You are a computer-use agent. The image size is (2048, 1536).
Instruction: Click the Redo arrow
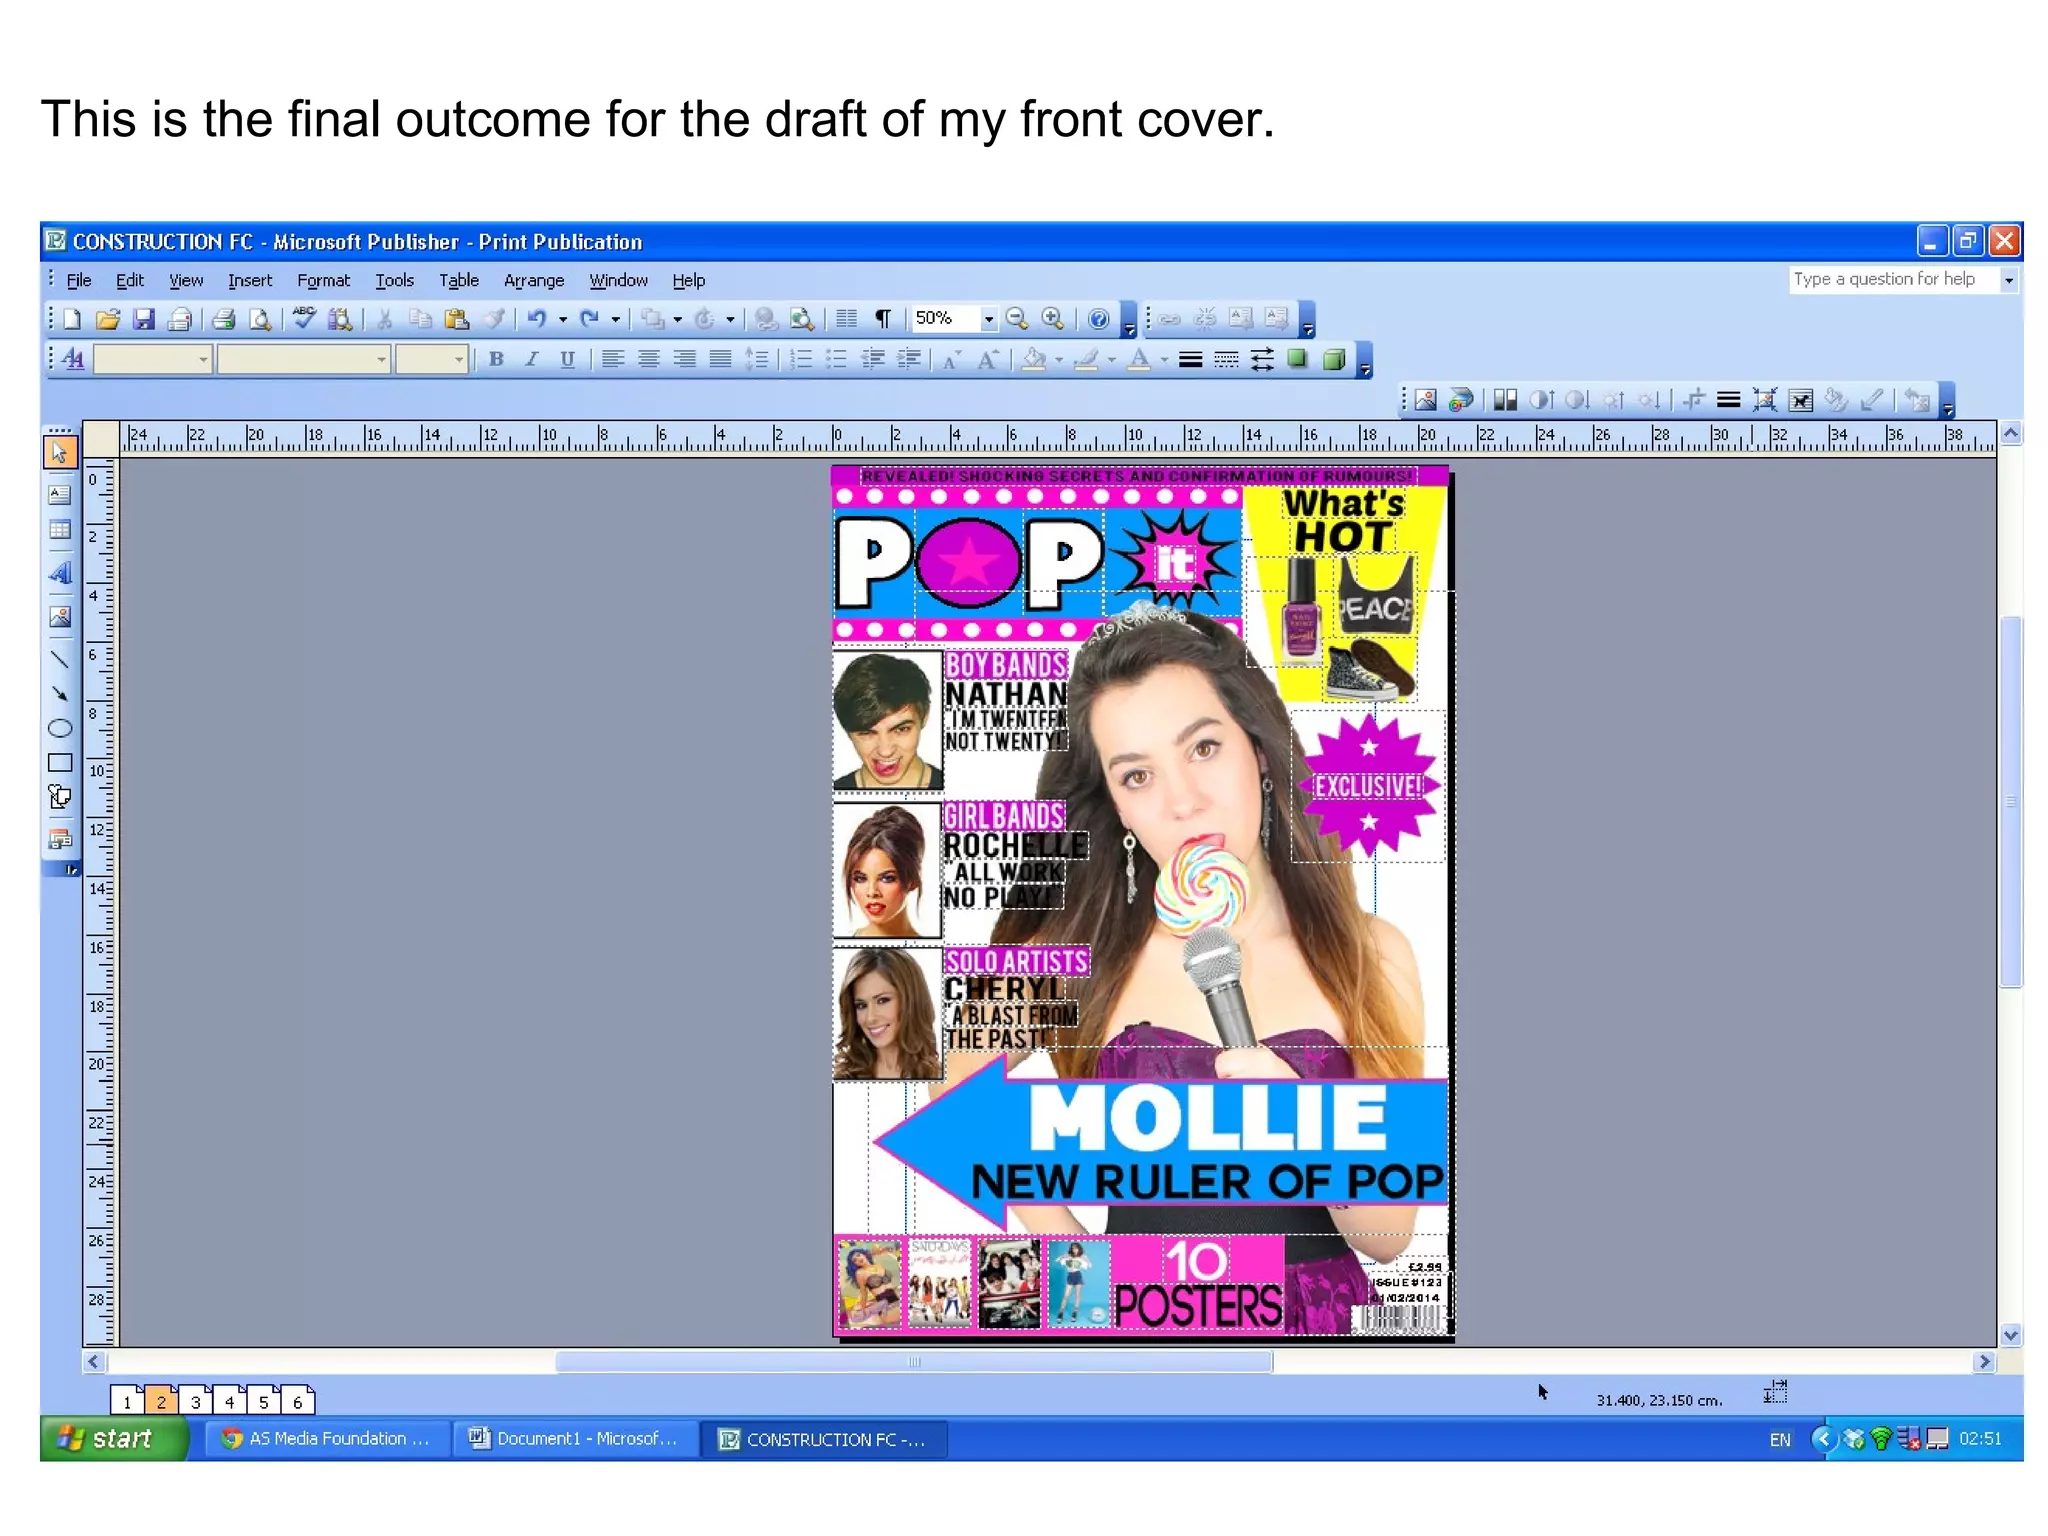pos(590,319)
